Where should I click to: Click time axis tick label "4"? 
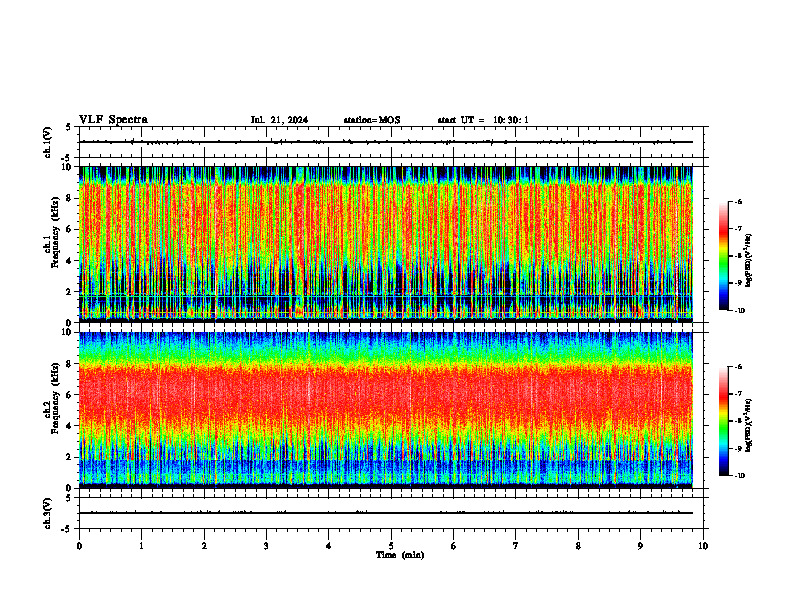(x=329, y=546)
